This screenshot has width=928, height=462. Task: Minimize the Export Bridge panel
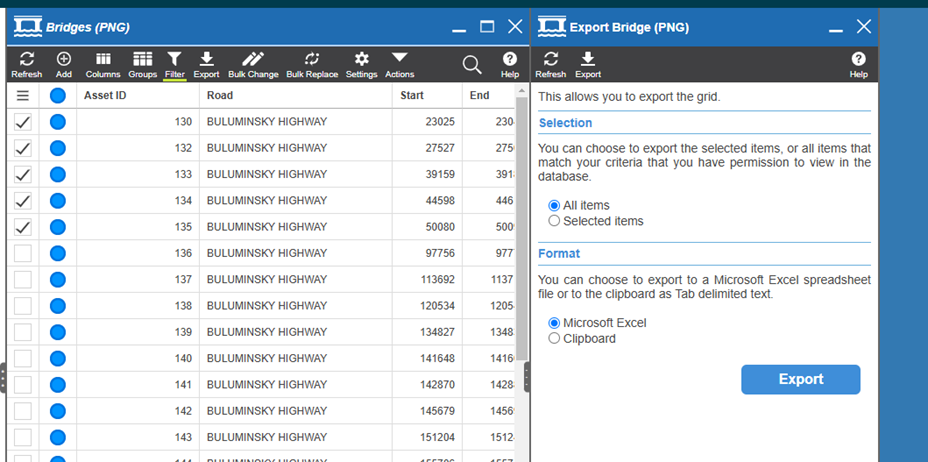pyautogui.click(x=836, y=31)
